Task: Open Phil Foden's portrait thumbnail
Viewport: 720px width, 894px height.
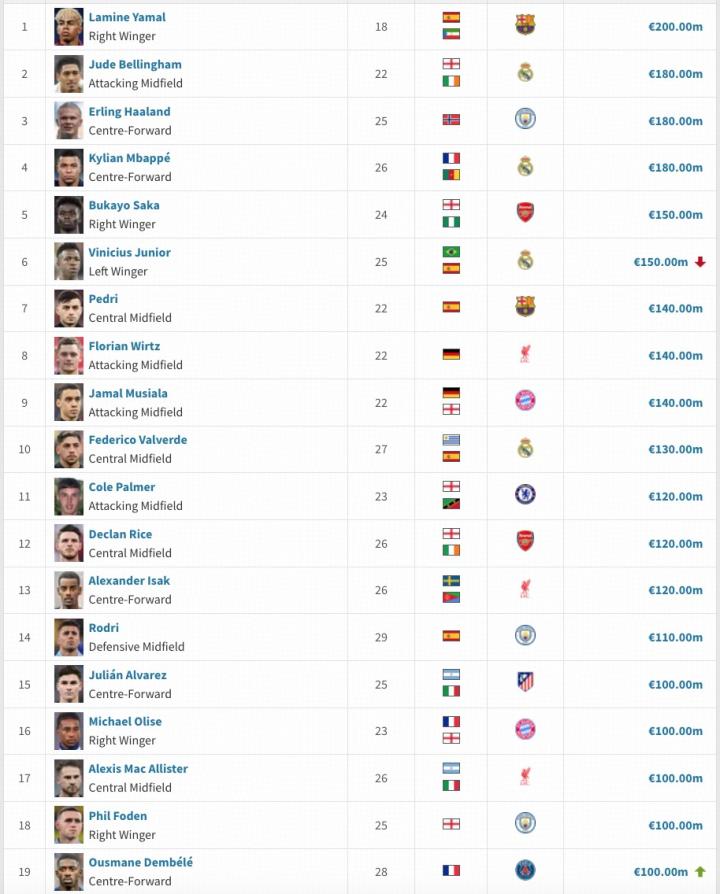Action: pos(69,824)
